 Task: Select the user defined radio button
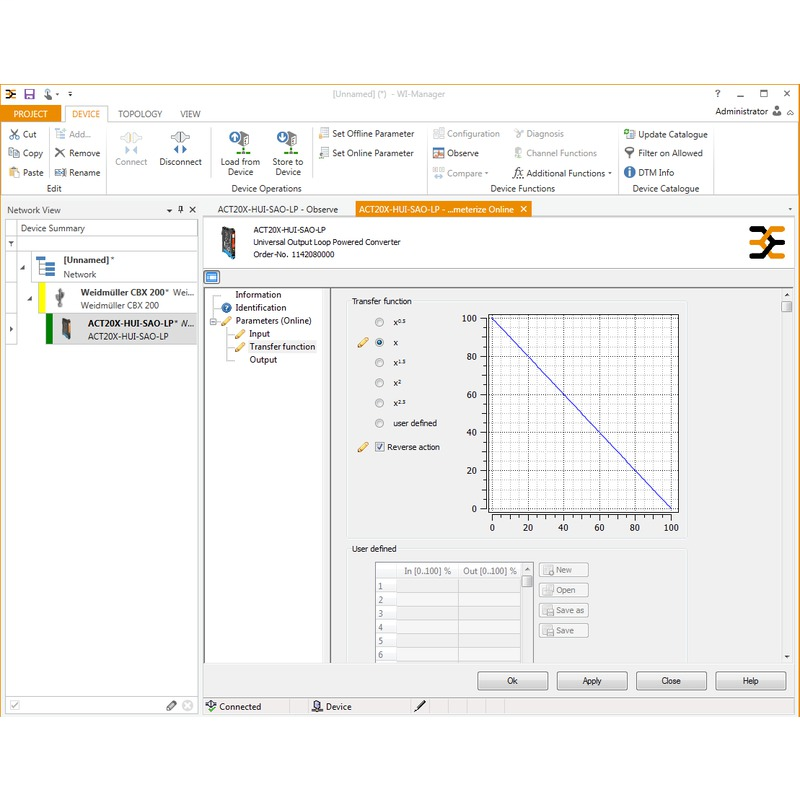click(379, 423)
